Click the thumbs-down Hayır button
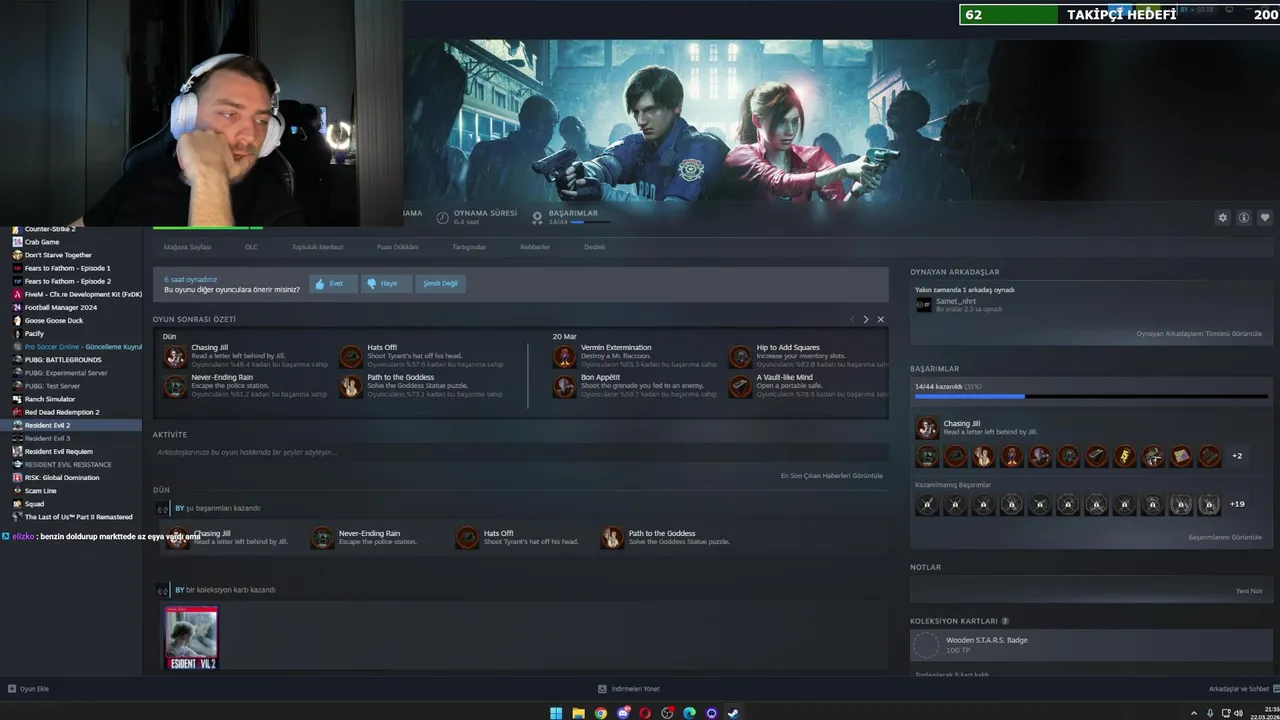1280x720 pixels. click(x=386, y=283)
